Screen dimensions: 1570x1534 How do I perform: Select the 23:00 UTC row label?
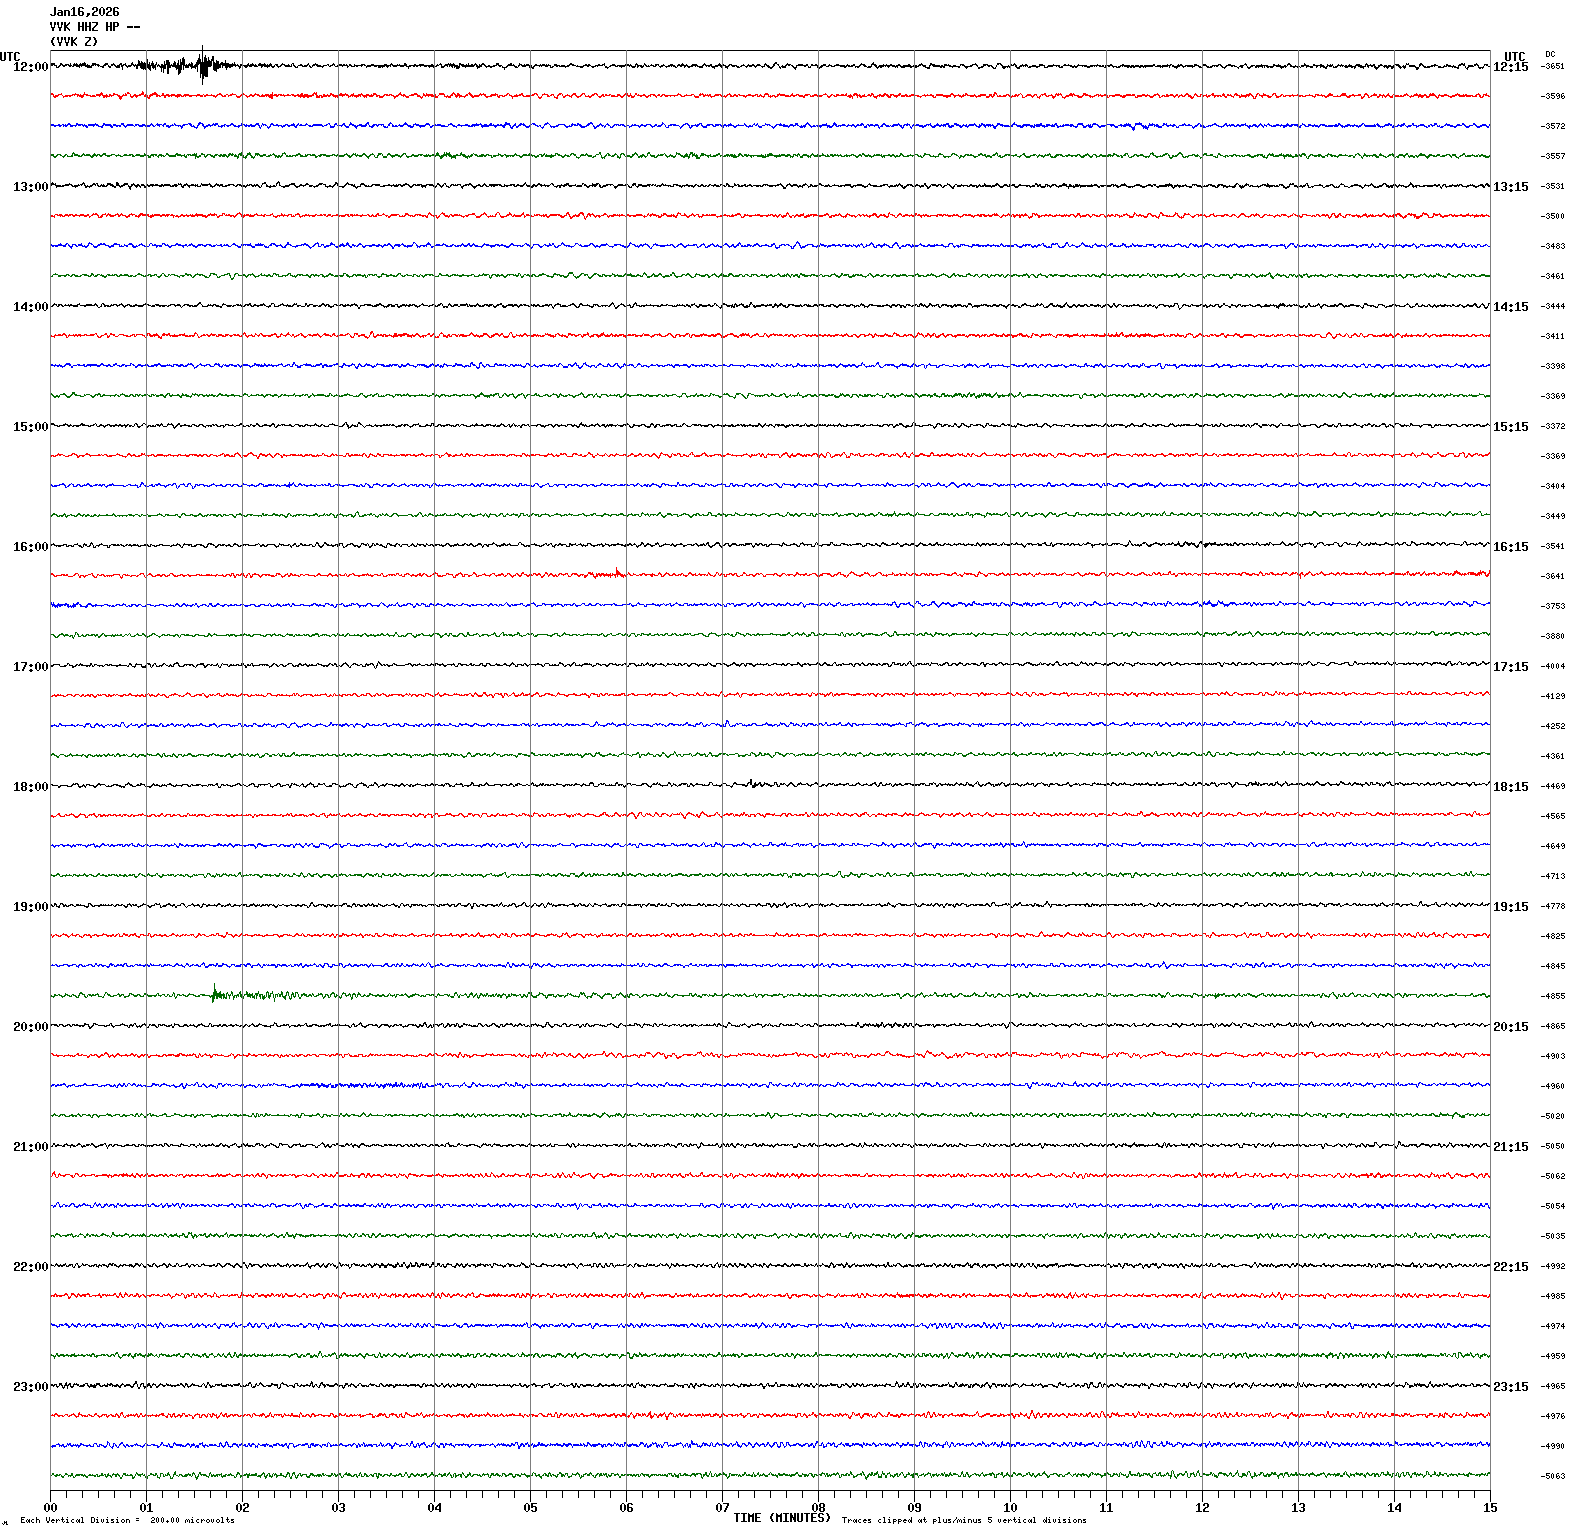30,1387
